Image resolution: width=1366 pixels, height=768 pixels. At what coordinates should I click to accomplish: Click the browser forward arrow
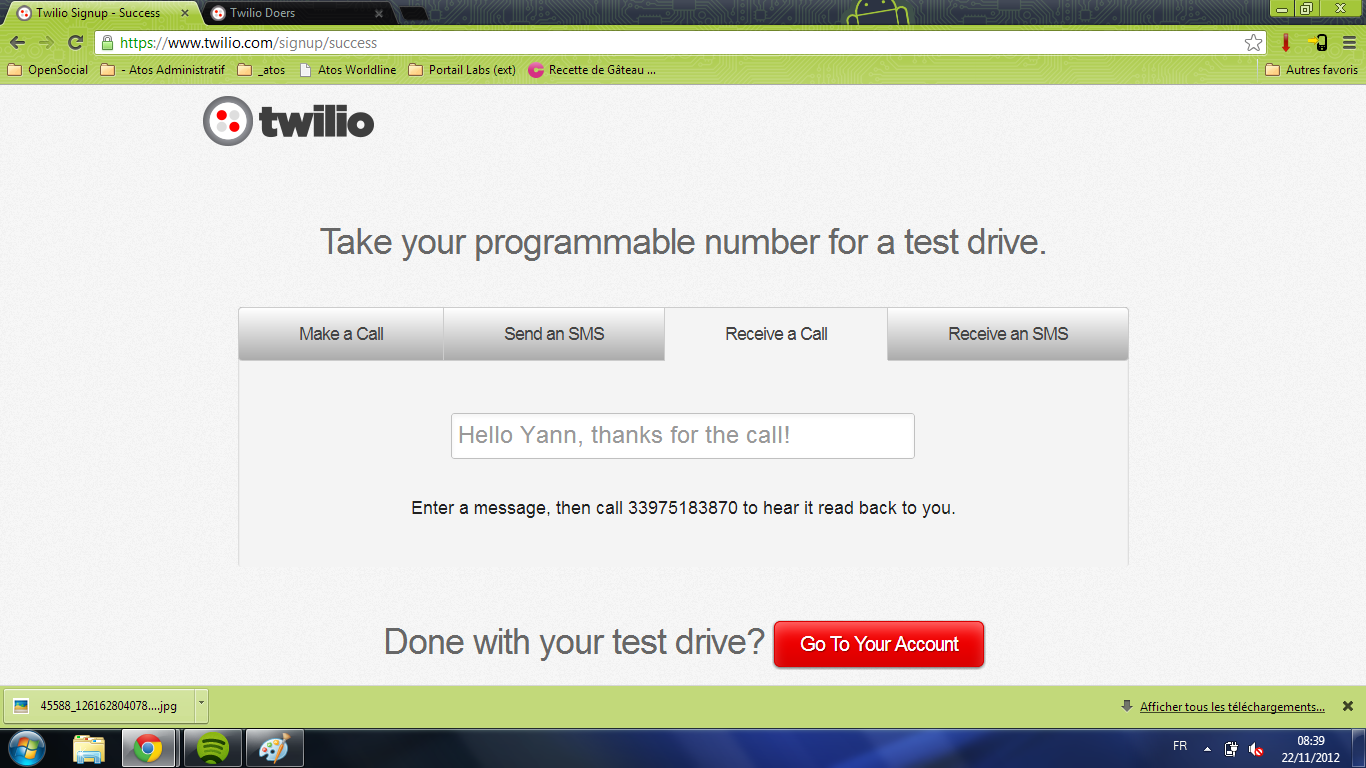[46, 43]
